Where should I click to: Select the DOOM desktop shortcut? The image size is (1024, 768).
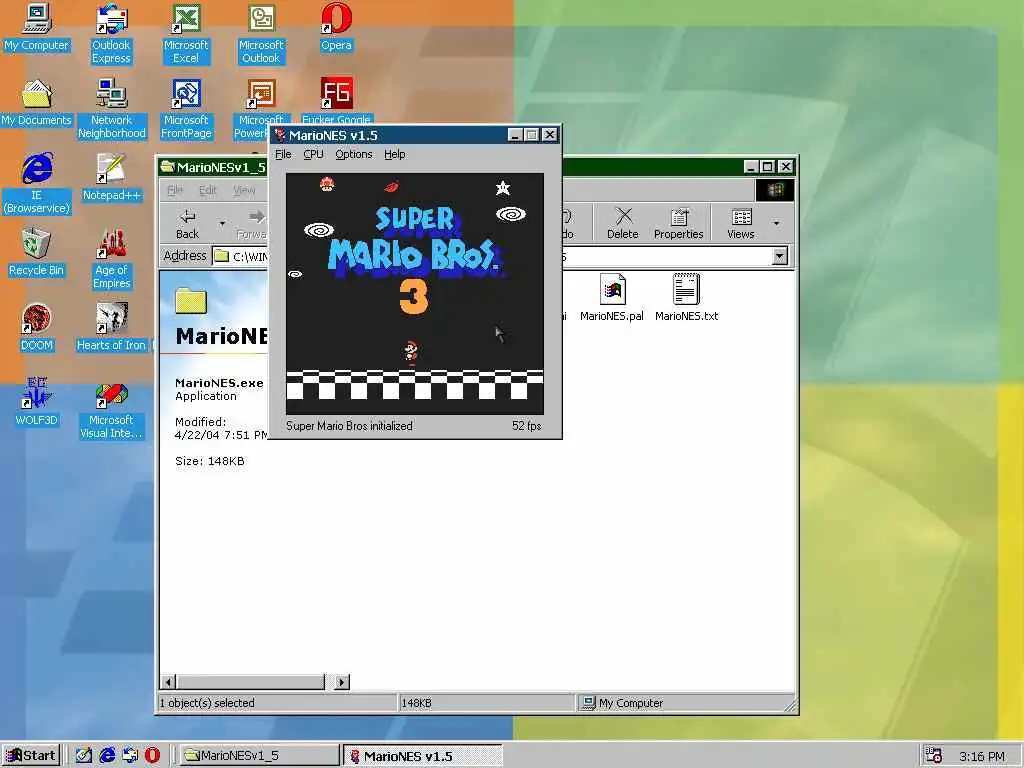(36, 328)
